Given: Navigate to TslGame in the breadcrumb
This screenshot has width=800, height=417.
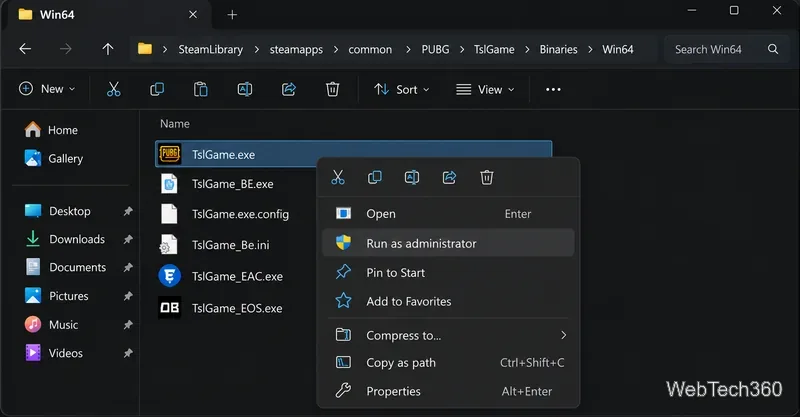Looking at the screenshot, I should (494, 50).
